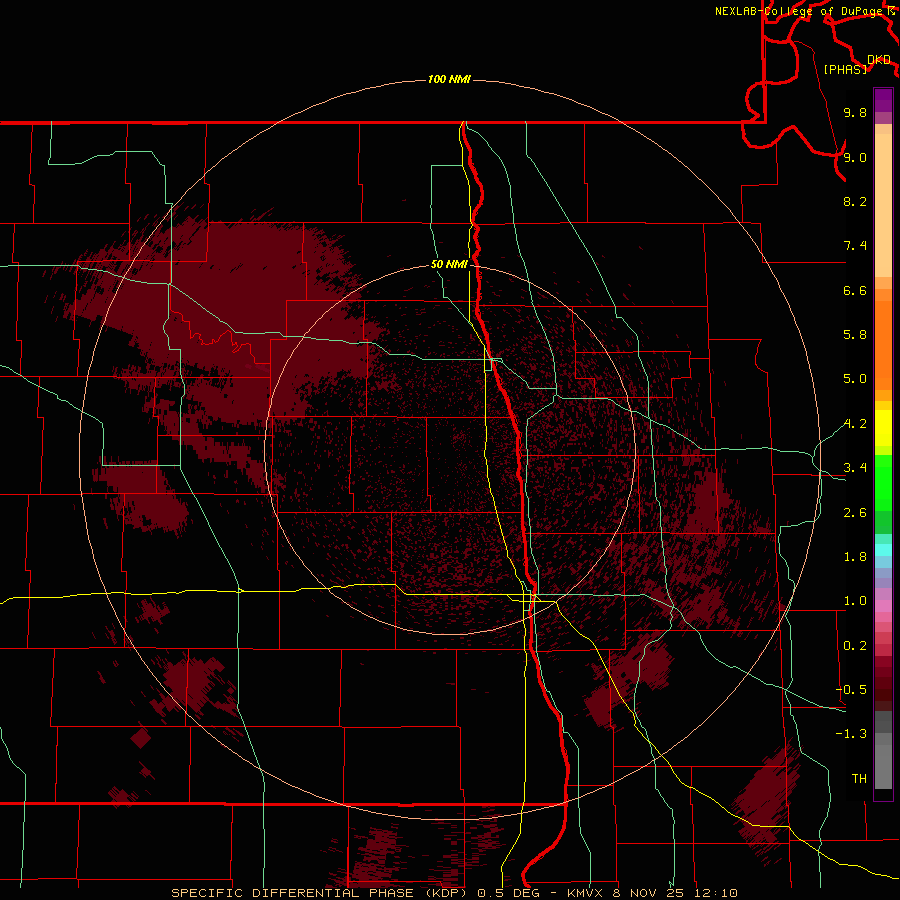Pick the yellow band of the color bar

point(883,428)
